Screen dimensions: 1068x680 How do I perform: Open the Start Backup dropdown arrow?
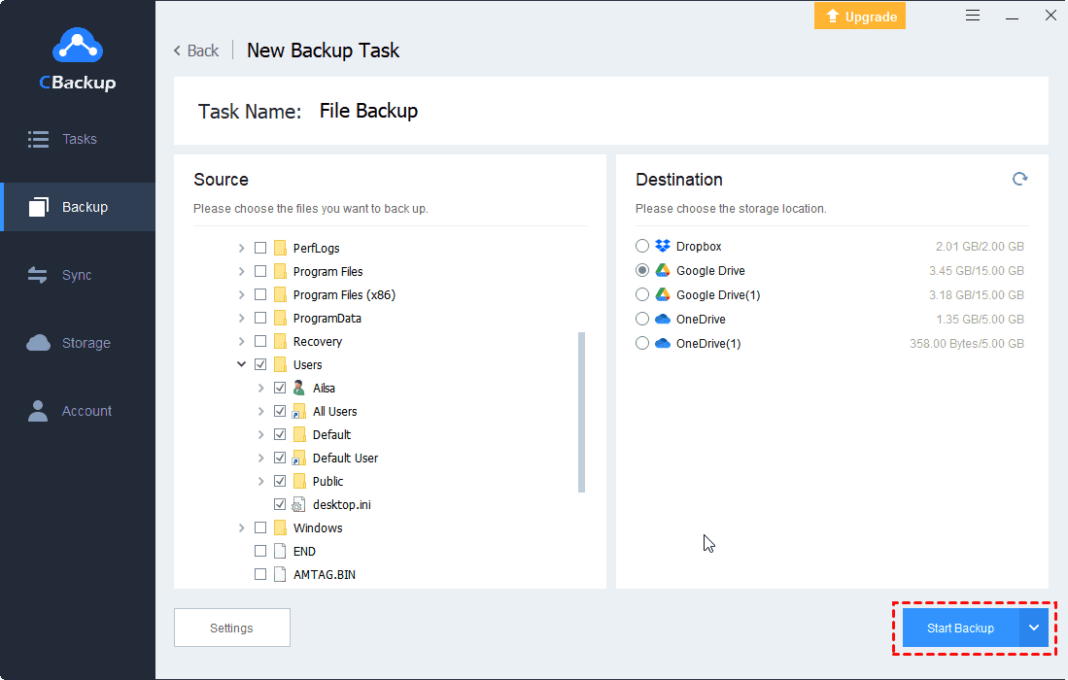click(x=1033, y=628)
